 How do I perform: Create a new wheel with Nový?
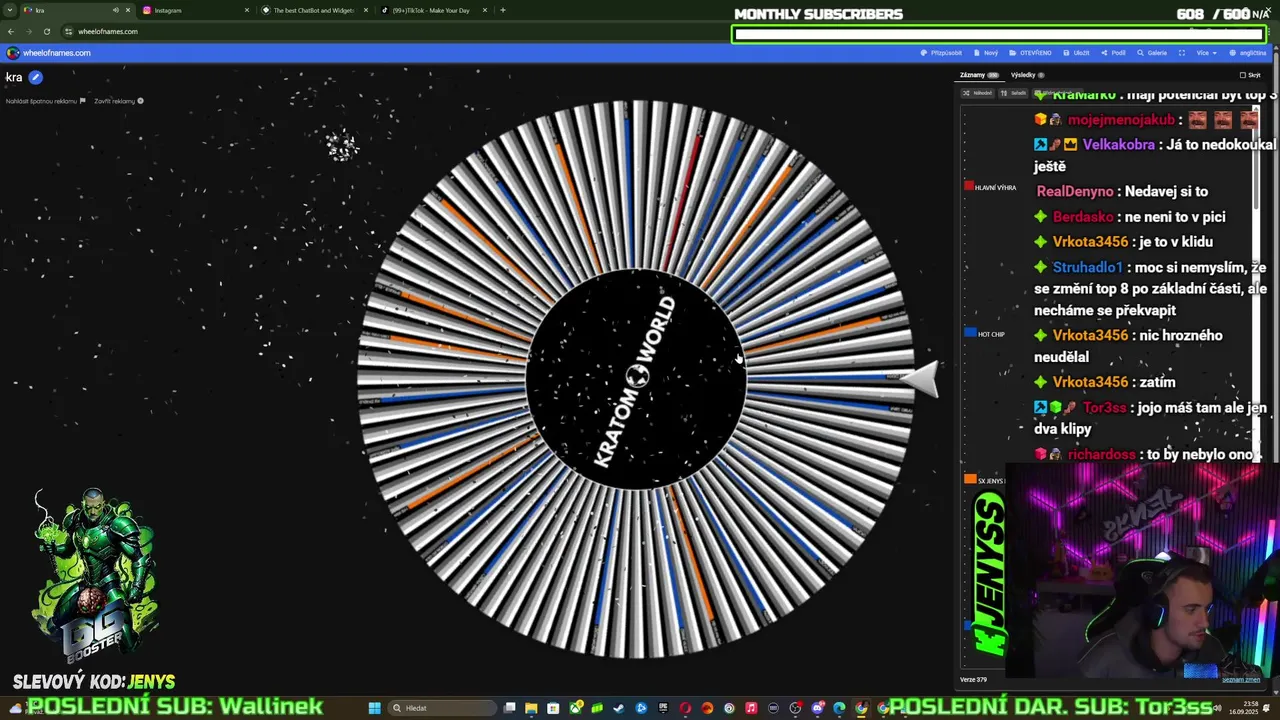[x=986, y=53]
